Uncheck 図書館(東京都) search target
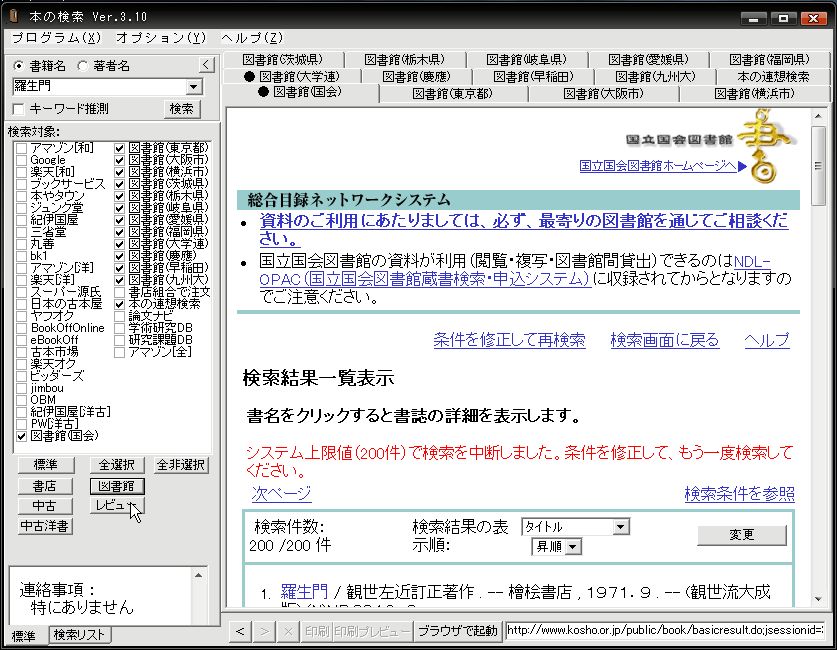 tap(120, 148)
